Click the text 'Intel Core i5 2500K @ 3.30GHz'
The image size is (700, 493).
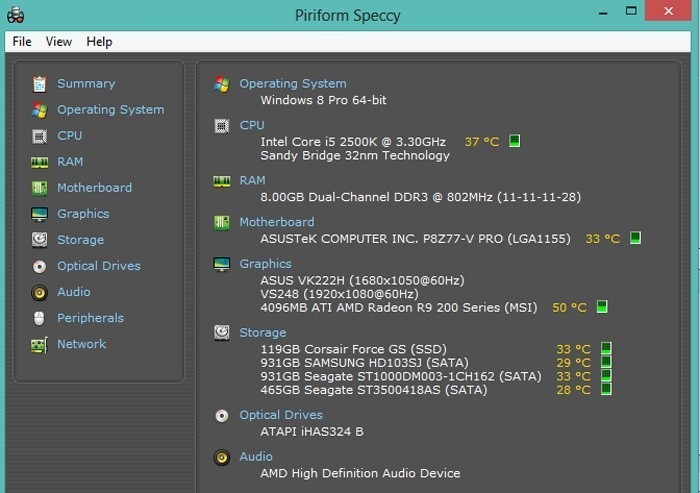click(353, 142)
